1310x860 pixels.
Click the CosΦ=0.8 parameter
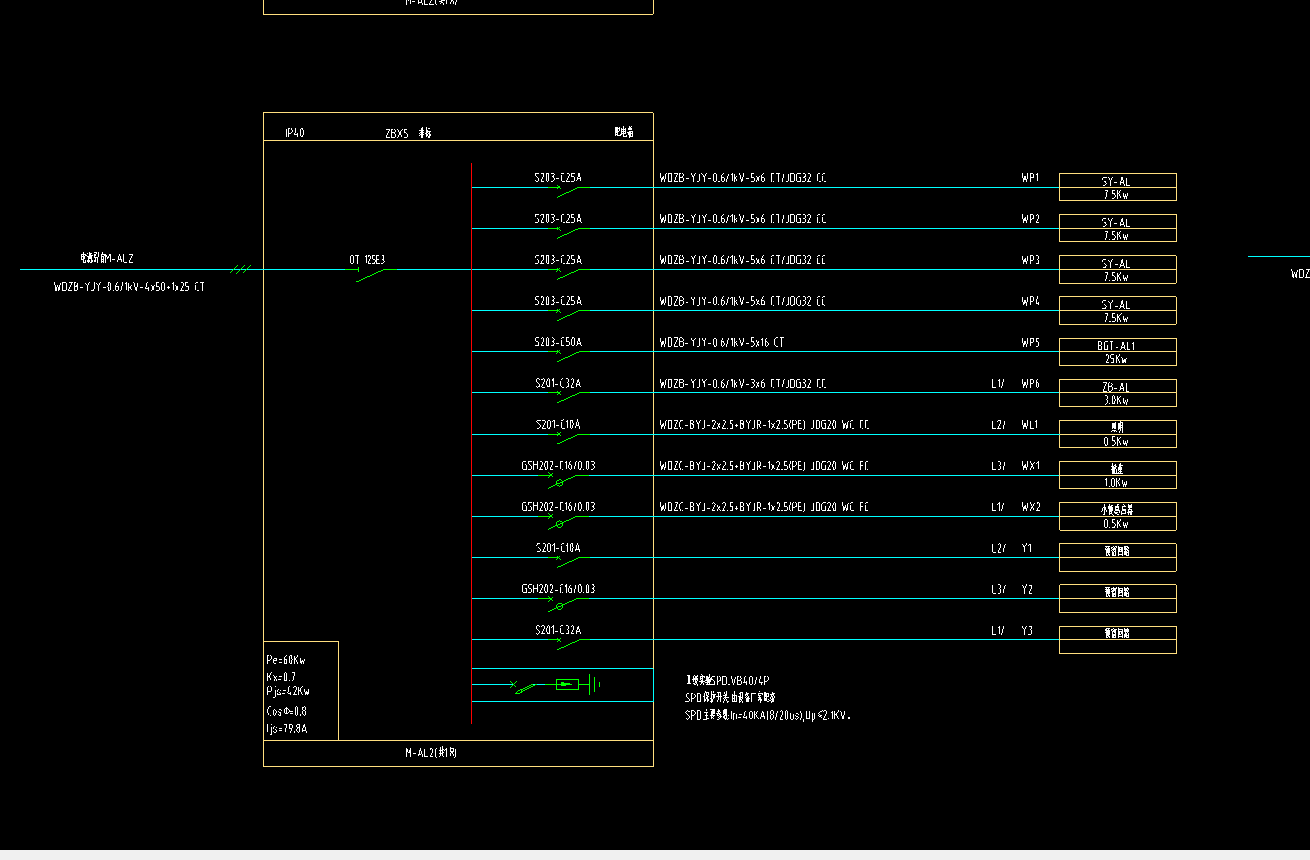pos(286,711)
